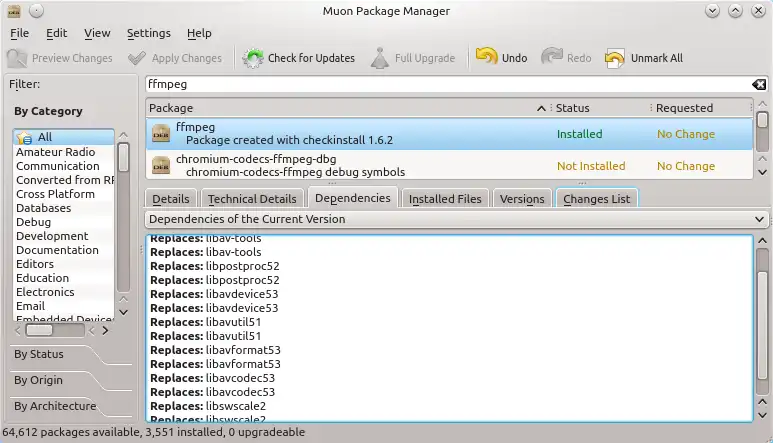This screenshot has height=443, width=773.
Task: Open the Settings menu
Action: [149, 33]
